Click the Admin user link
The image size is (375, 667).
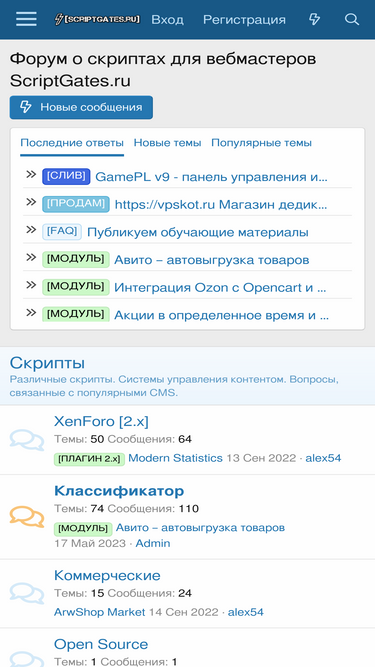click(x=153, y=543)
